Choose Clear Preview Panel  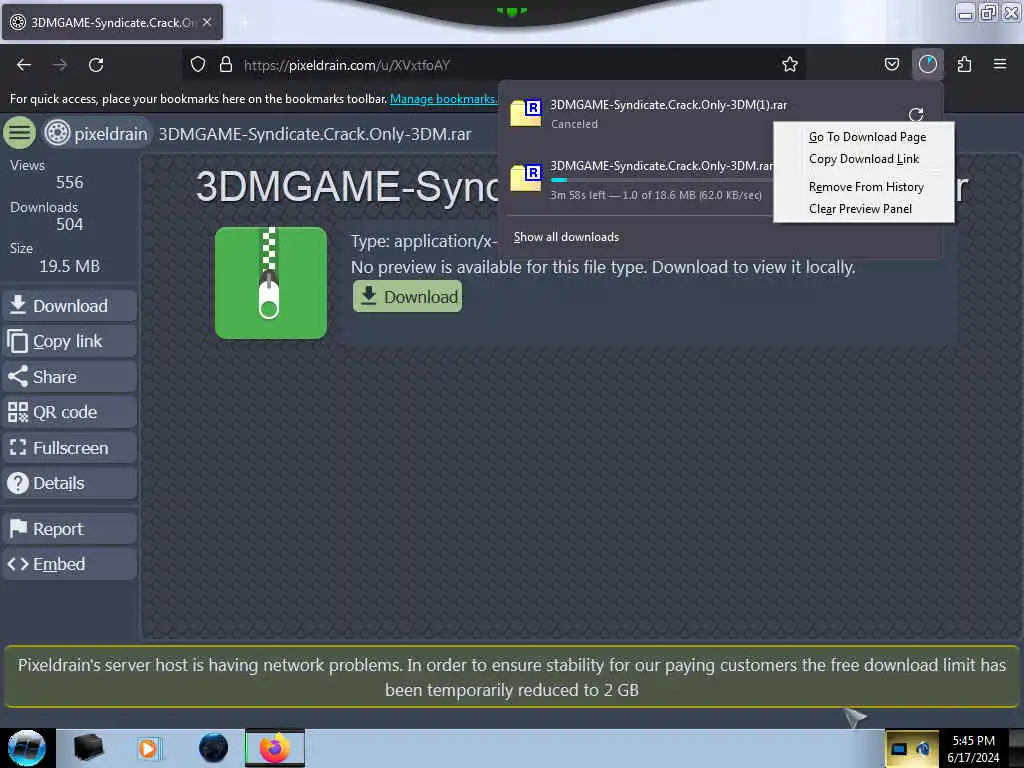860,209
